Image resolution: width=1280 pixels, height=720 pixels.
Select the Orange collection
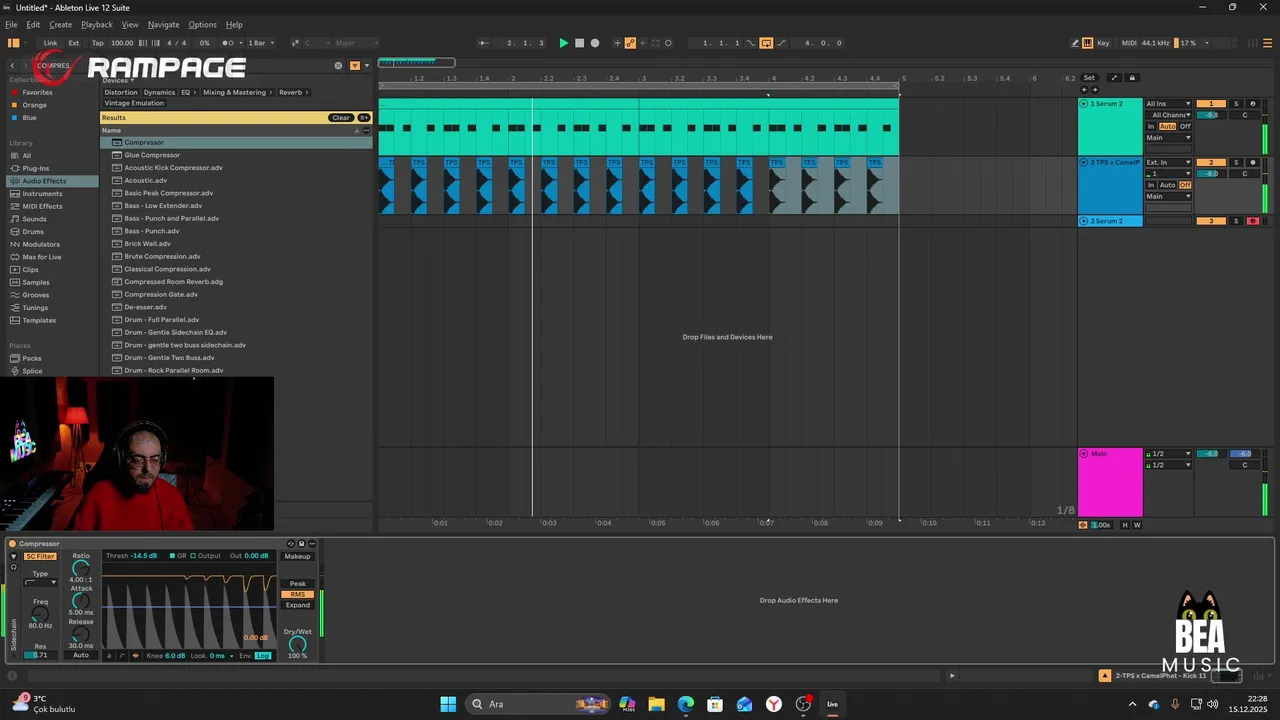(34, 105)
